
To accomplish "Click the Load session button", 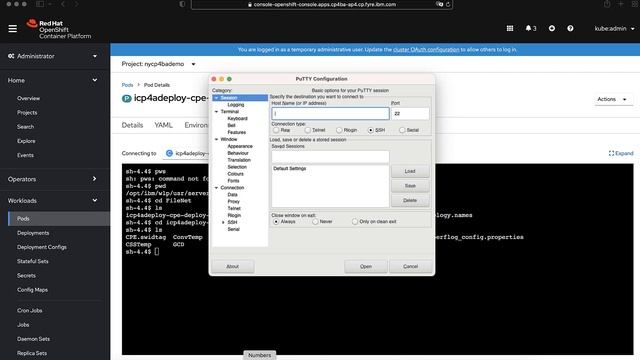I will [x=410, y=171].
